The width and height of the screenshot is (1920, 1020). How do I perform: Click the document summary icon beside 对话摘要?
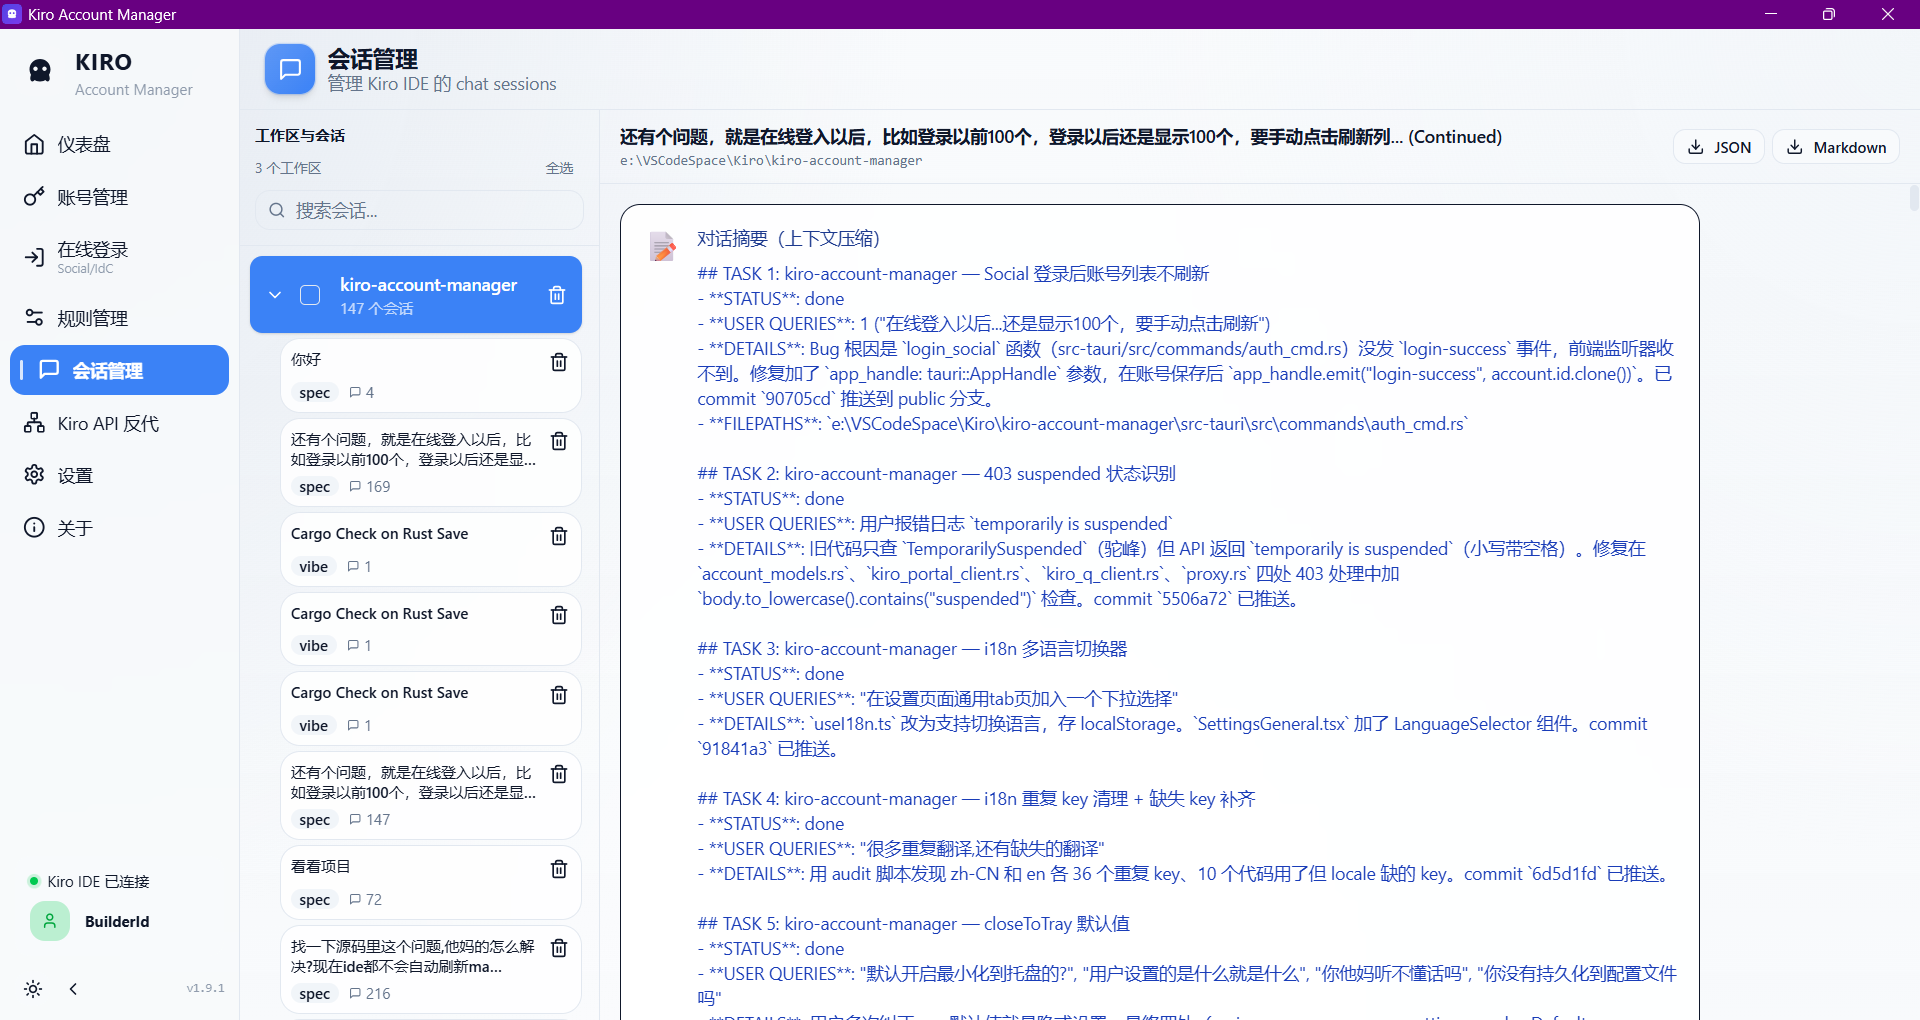(662, 246)
